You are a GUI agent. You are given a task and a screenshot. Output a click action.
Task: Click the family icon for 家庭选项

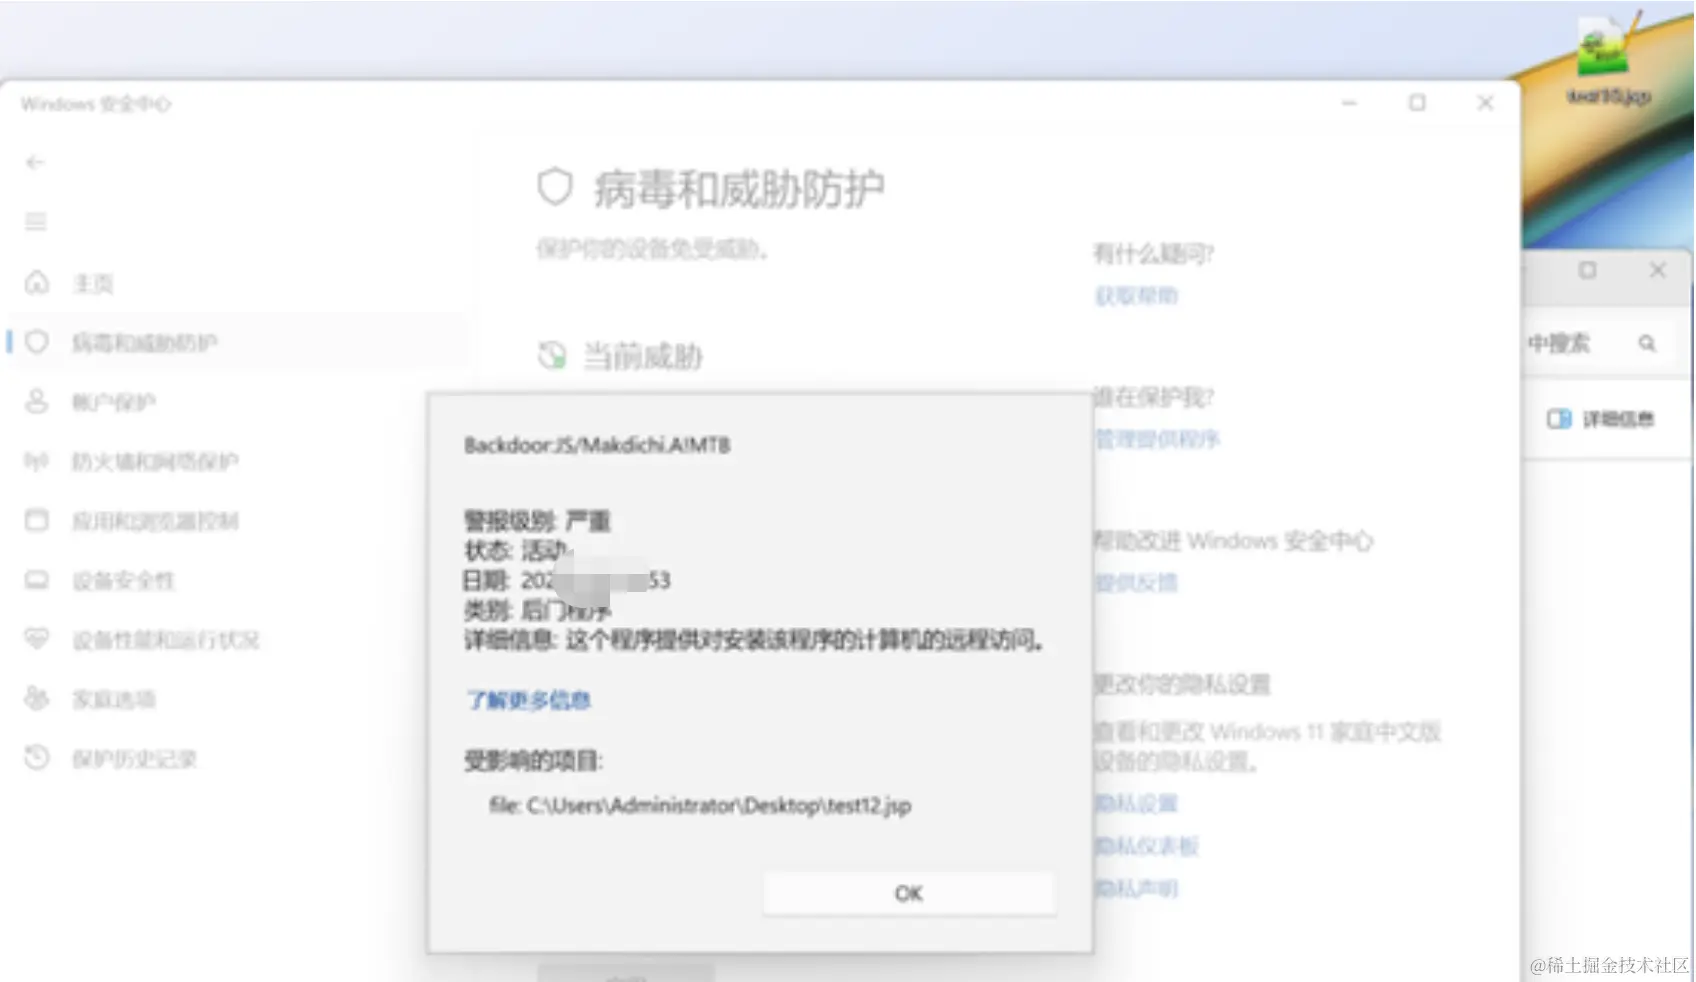[x=37, y=698]
